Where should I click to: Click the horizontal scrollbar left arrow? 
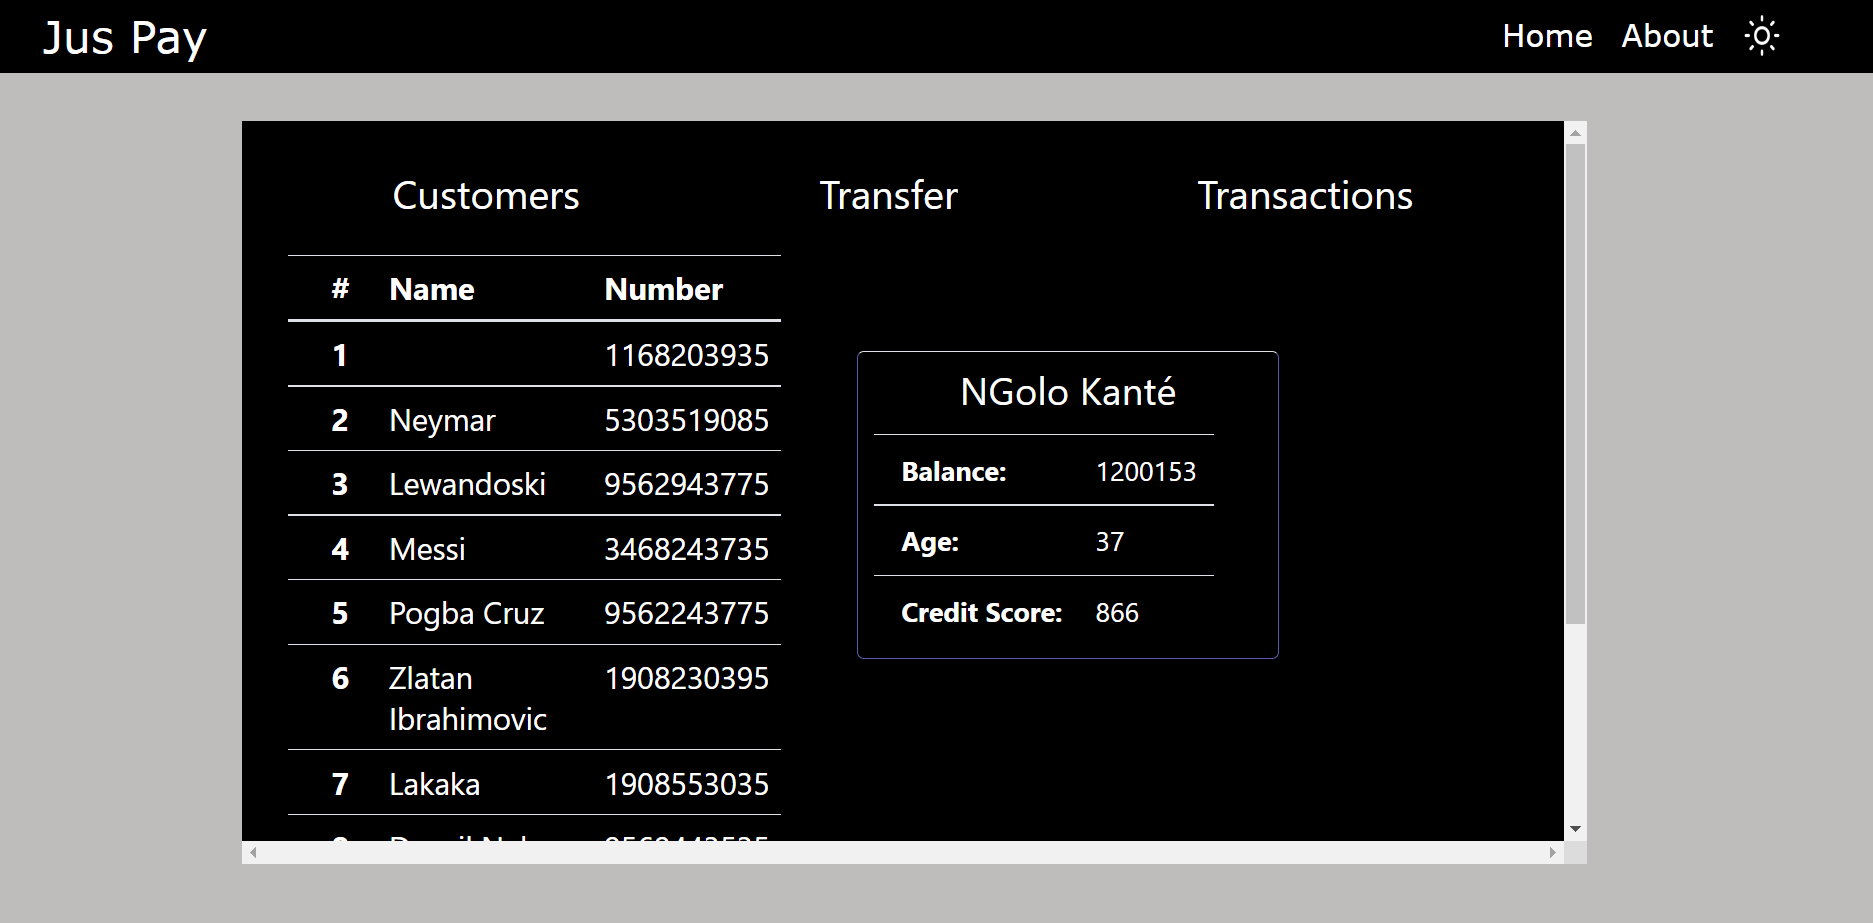[x=254, y=852]
